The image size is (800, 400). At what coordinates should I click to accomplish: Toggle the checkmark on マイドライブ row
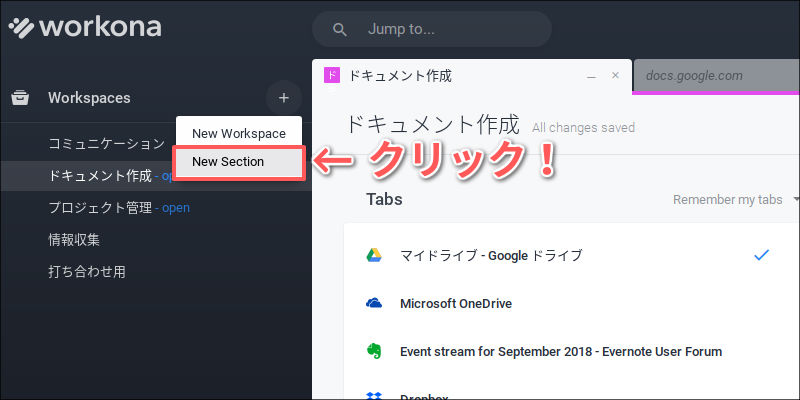(761, 255)
